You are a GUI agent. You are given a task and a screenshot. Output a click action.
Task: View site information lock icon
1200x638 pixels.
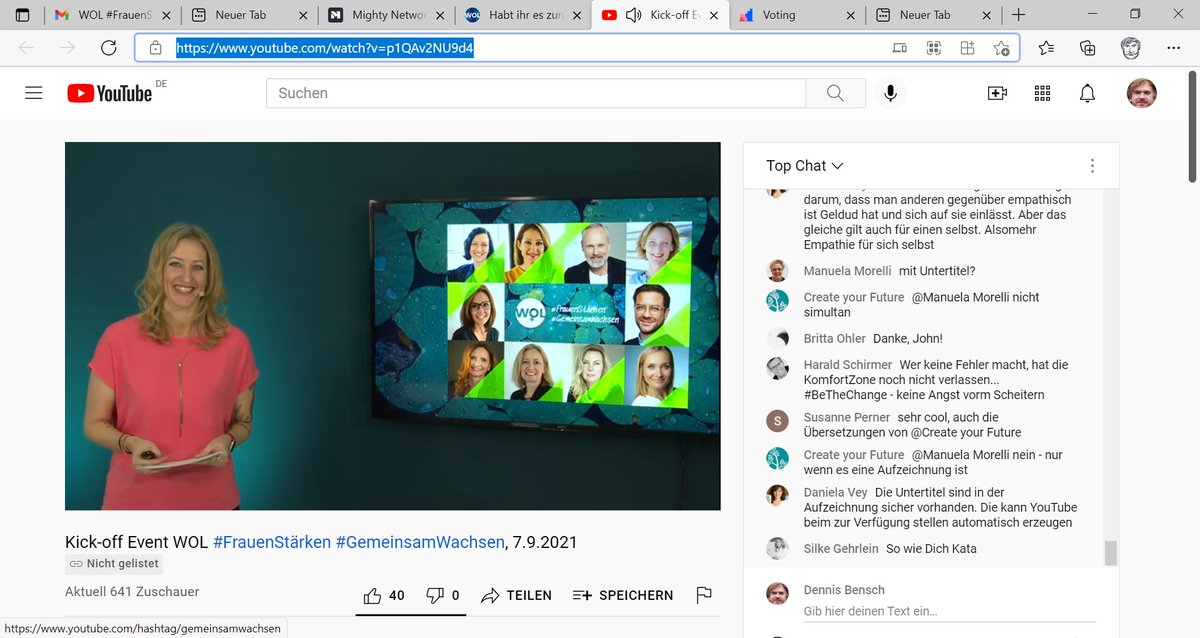tap(155, 48)
